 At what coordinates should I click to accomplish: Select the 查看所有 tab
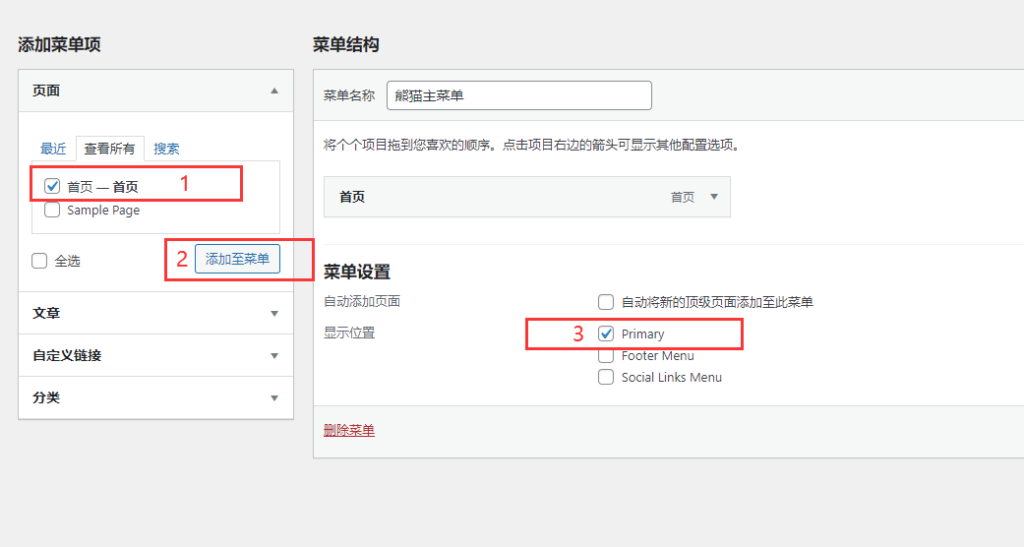110,149
